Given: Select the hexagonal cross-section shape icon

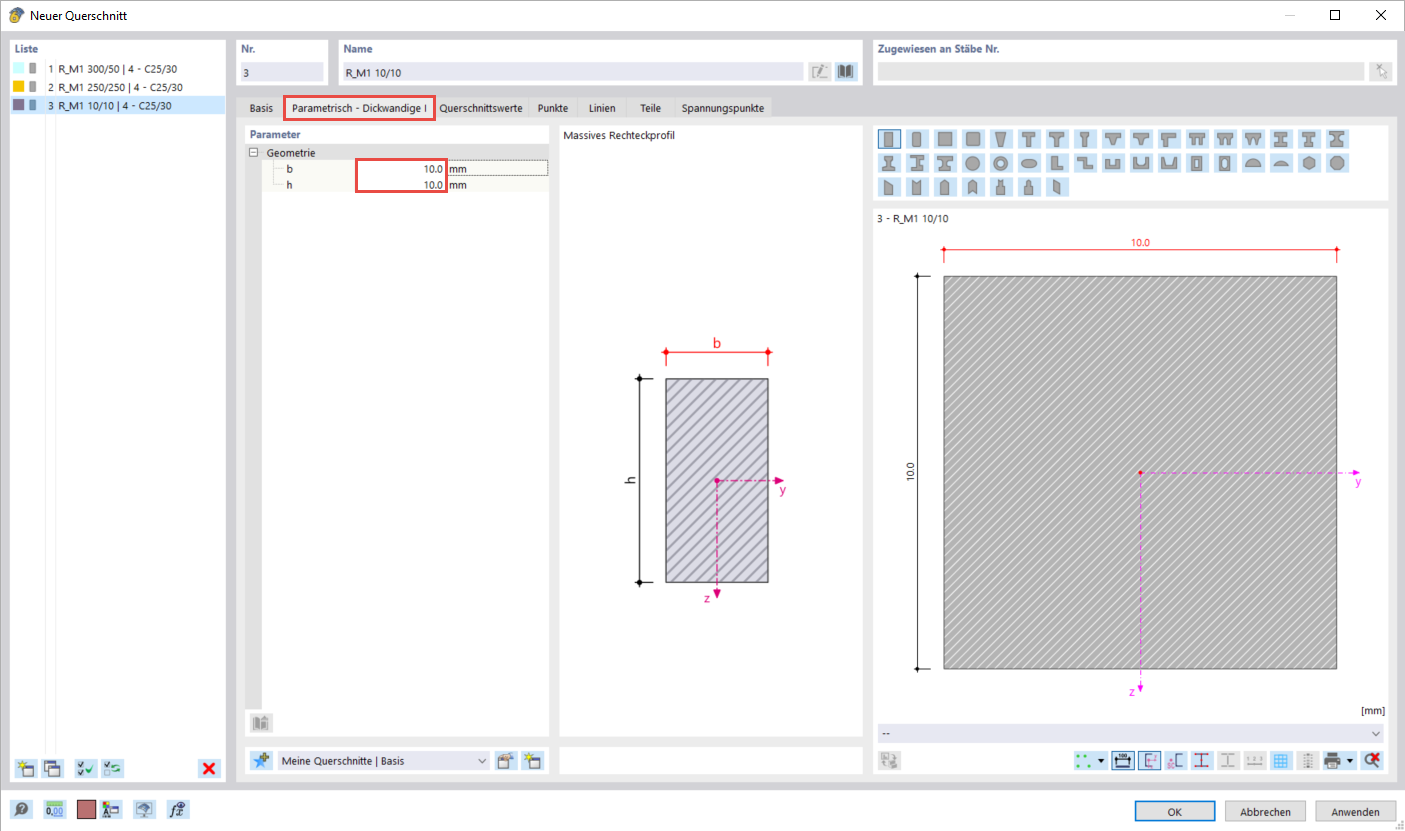Looking at the screenshot, I should (x=1308, y=162).
